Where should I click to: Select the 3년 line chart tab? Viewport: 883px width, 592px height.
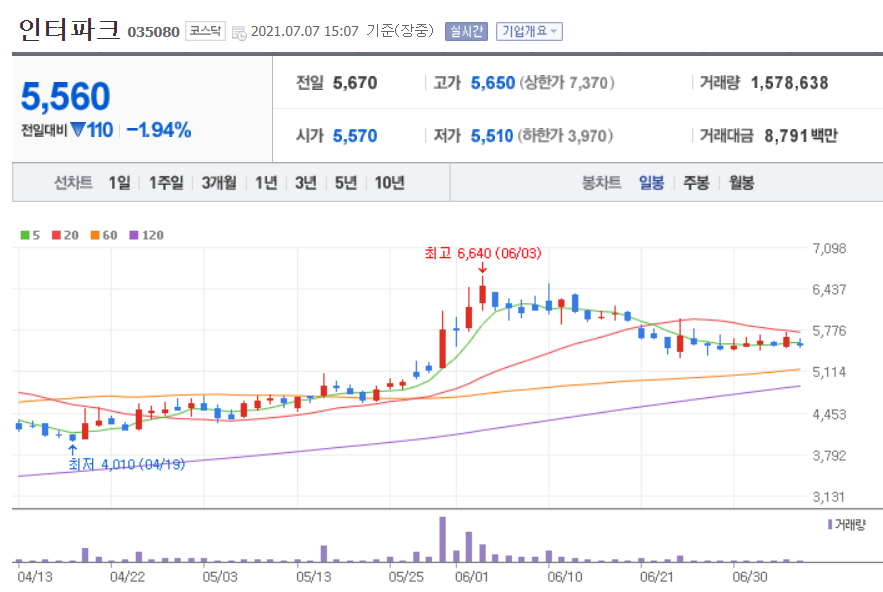(x=306, y=183)
